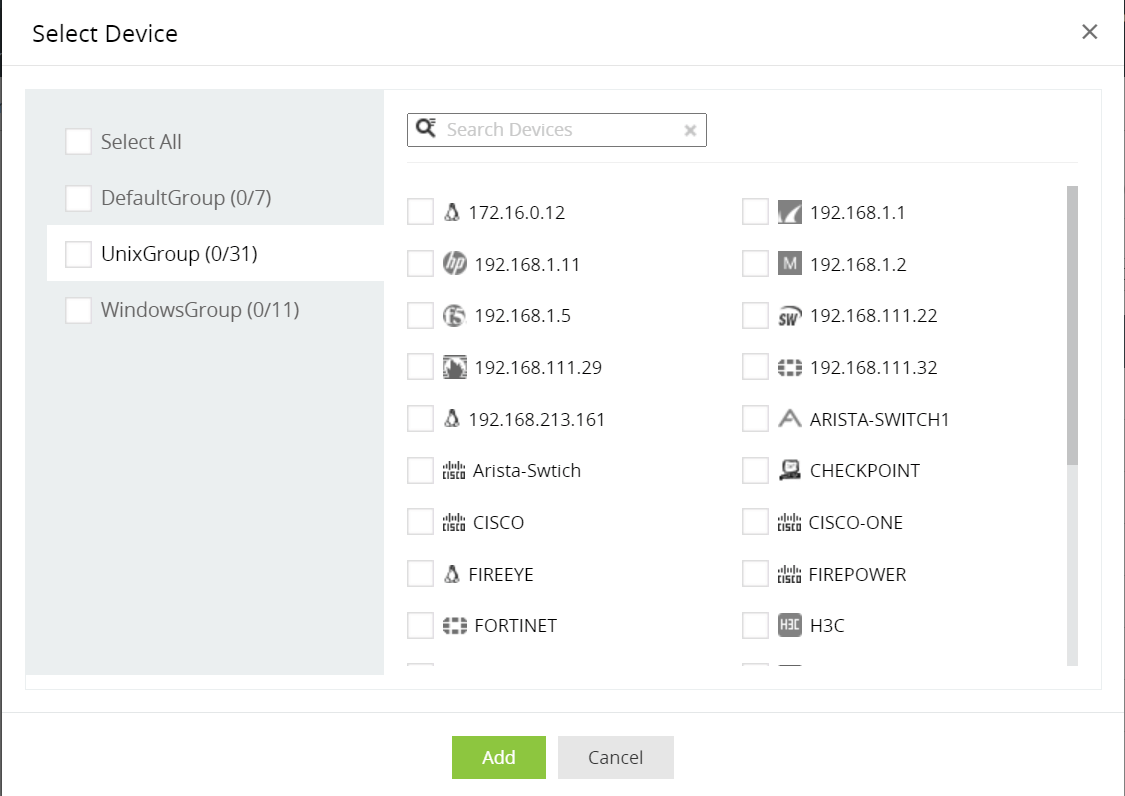Click the H3C logo icon
Viewport: 1125px width, 796px height.
coord(790,626)
